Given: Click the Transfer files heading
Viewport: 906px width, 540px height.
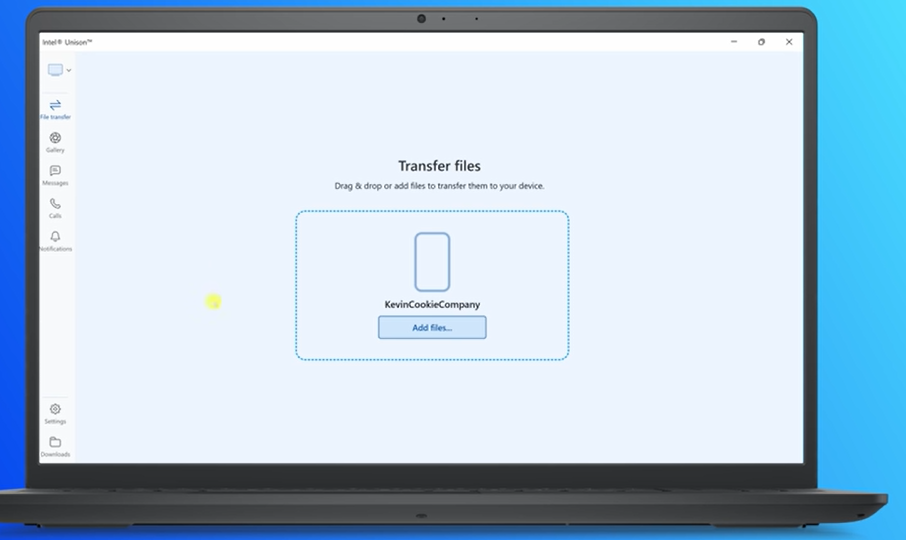Looking at the screenshot, I should click(439, 166).
